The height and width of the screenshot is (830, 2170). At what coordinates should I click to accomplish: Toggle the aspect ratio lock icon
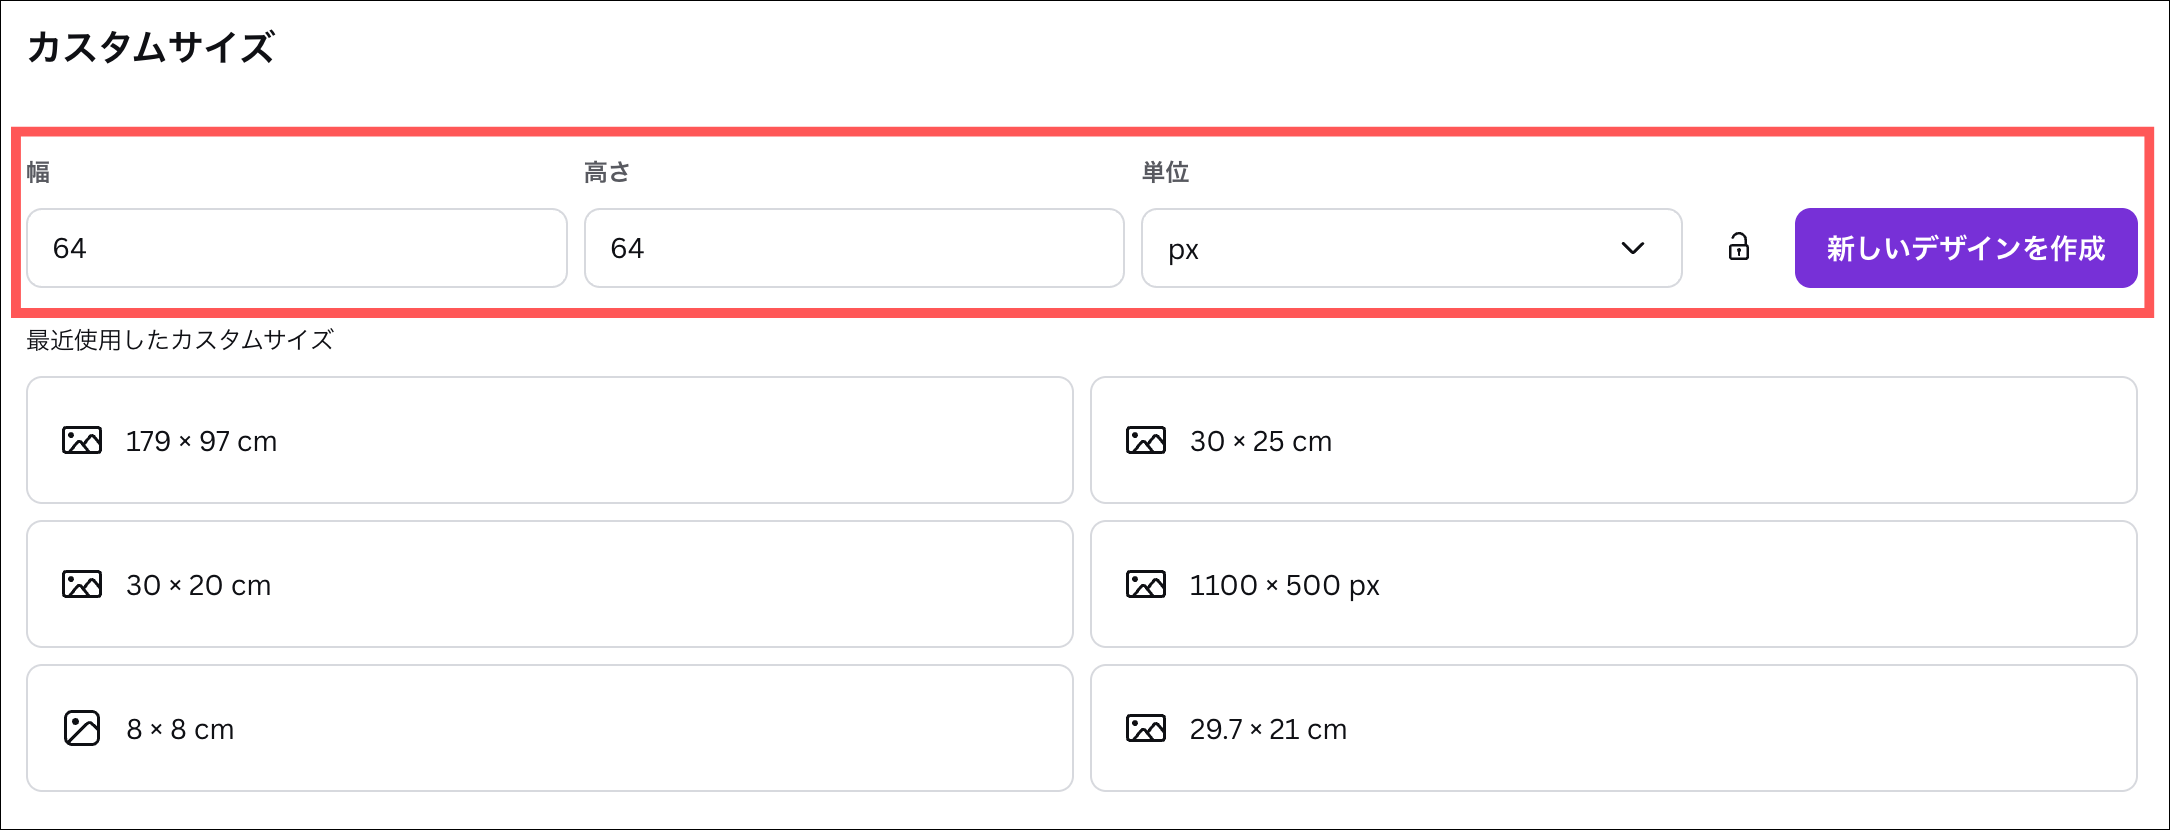click(x=1739, y=247)
